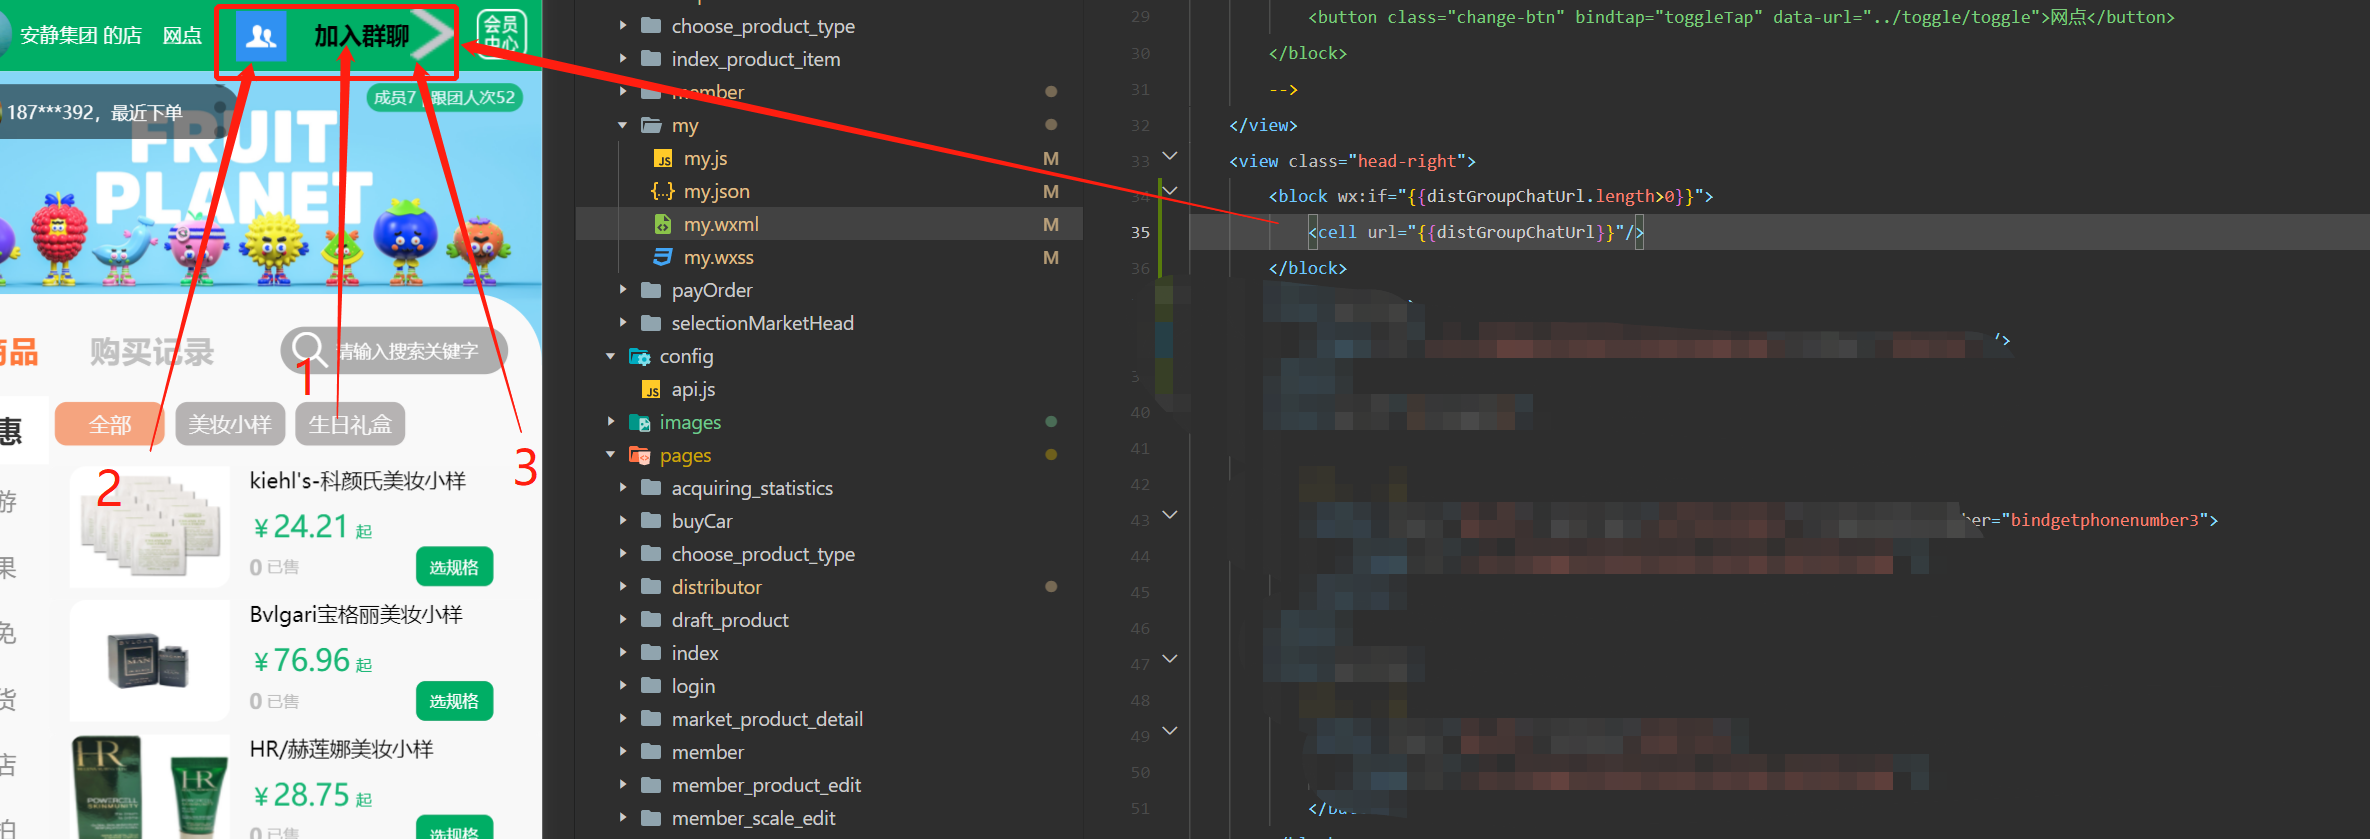
Task: Click the member_scale_edit folder row
Action: click(829, 818)
